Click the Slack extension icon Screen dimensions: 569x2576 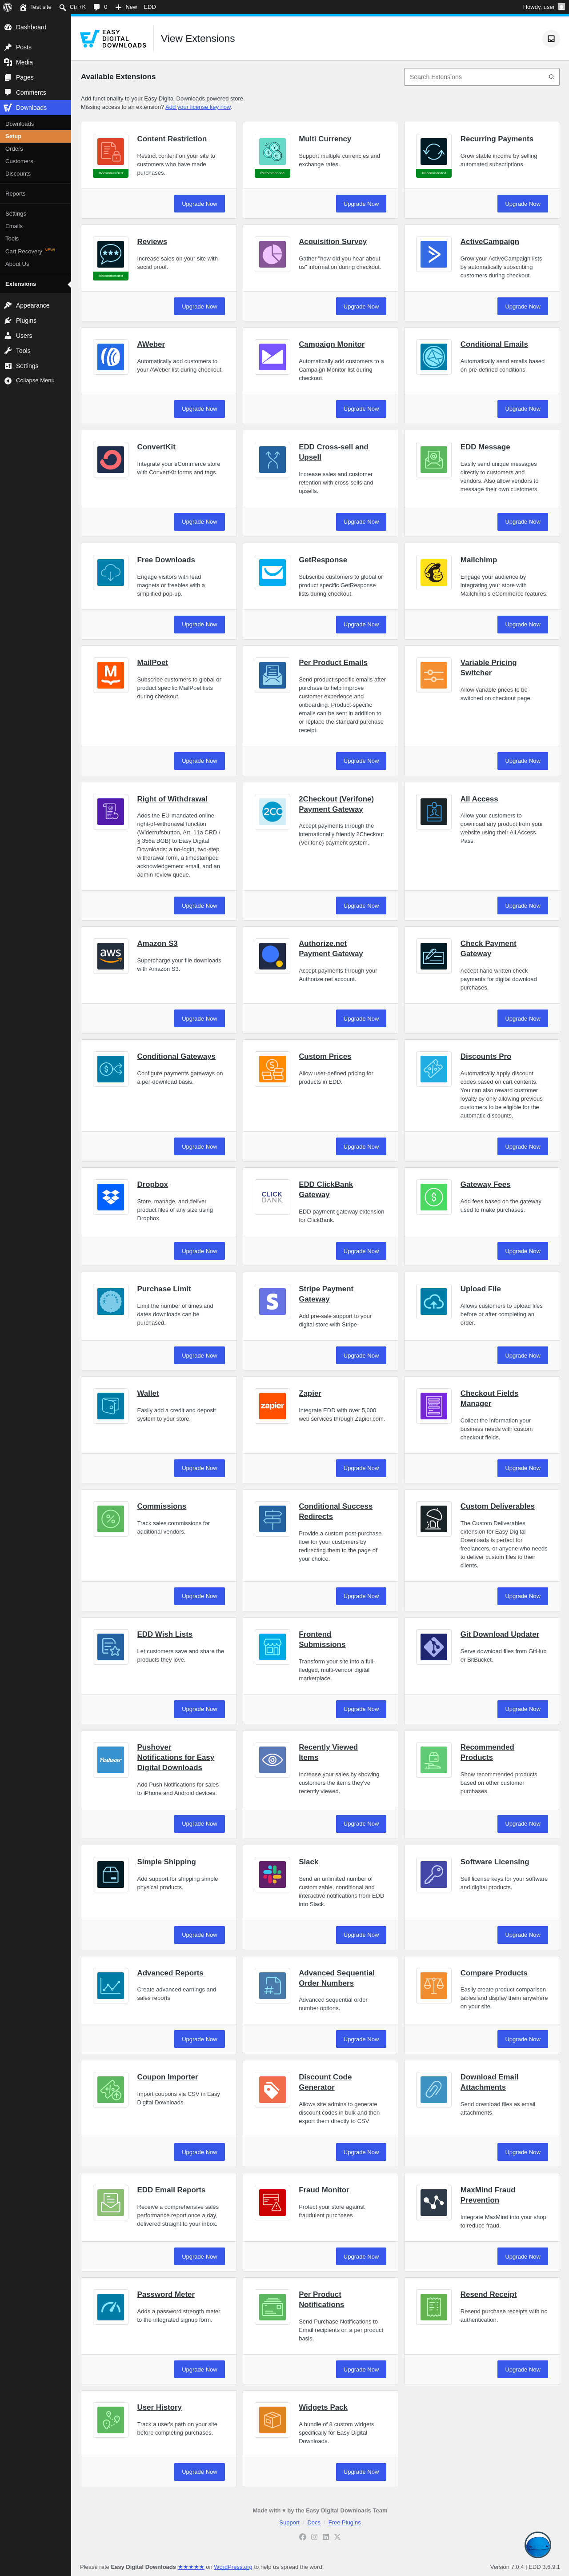point(272,1874)
